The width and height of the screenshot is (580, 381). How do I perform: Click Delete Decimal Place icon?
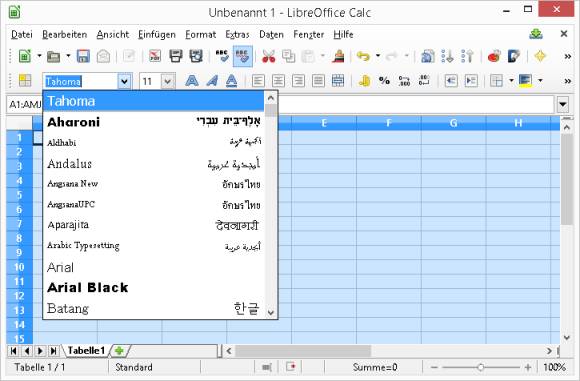coord(424,81)
